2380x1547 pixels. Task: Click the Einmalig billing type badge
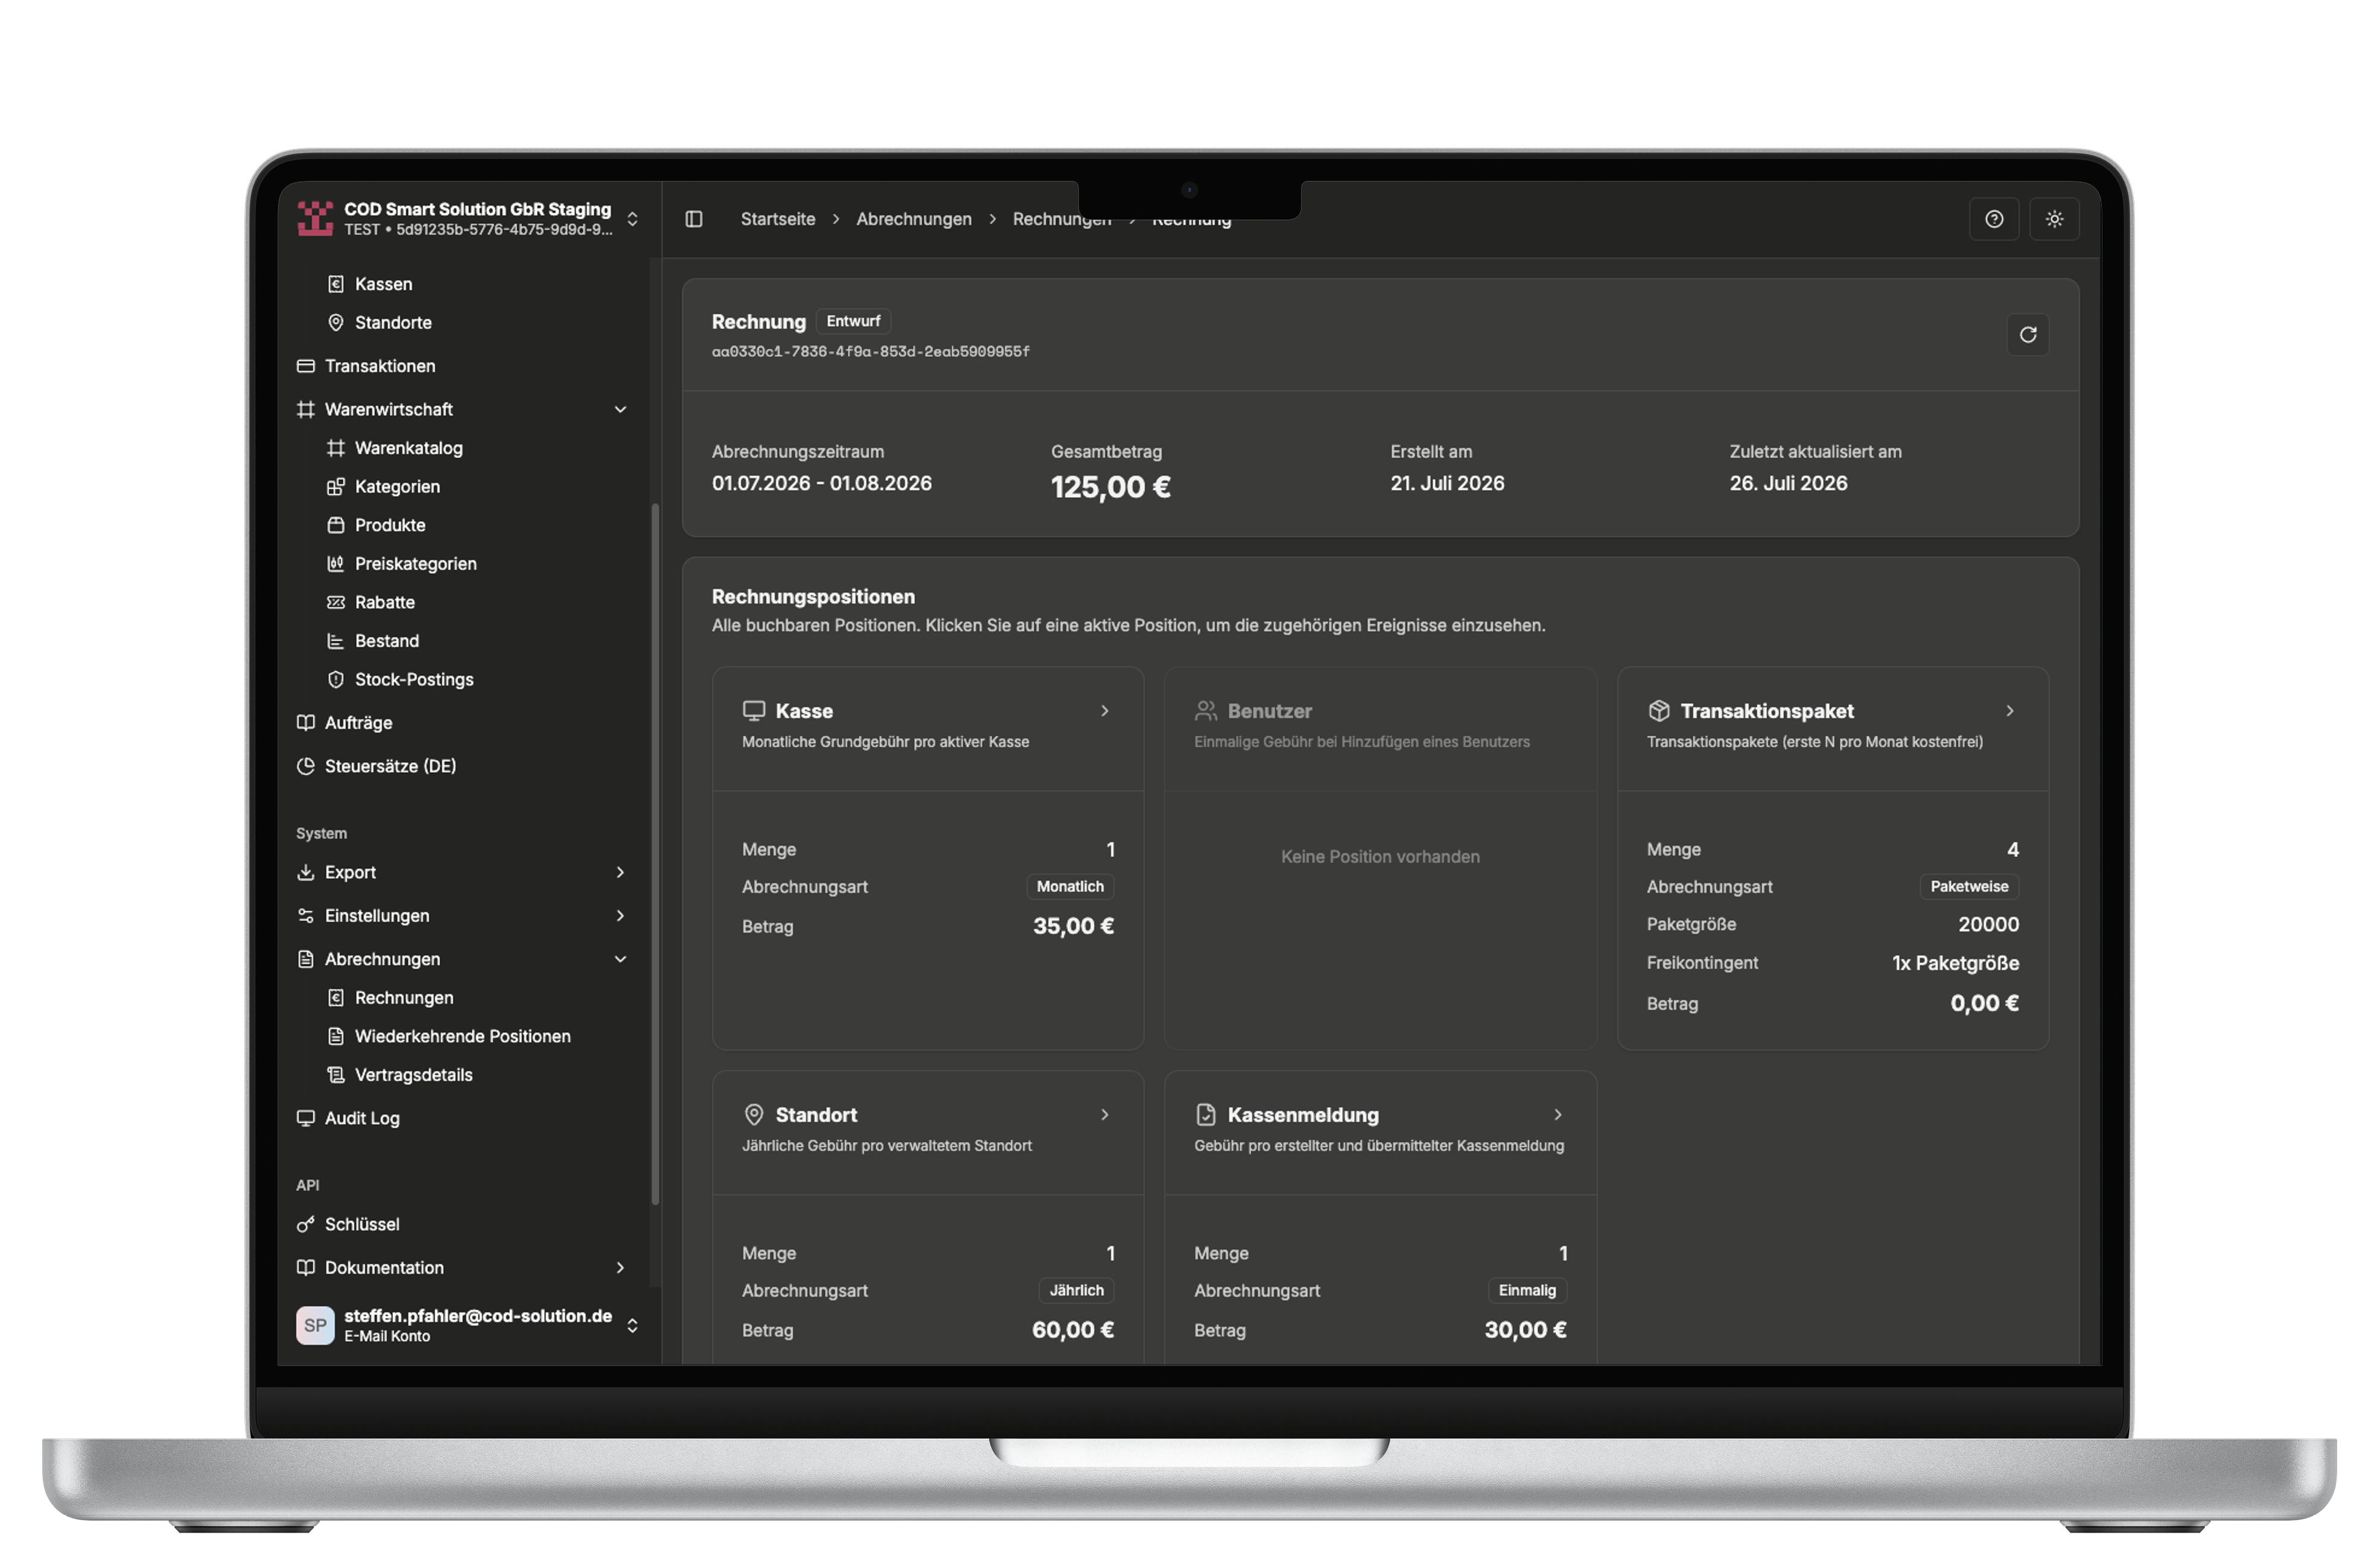tap(1527, 1291)
